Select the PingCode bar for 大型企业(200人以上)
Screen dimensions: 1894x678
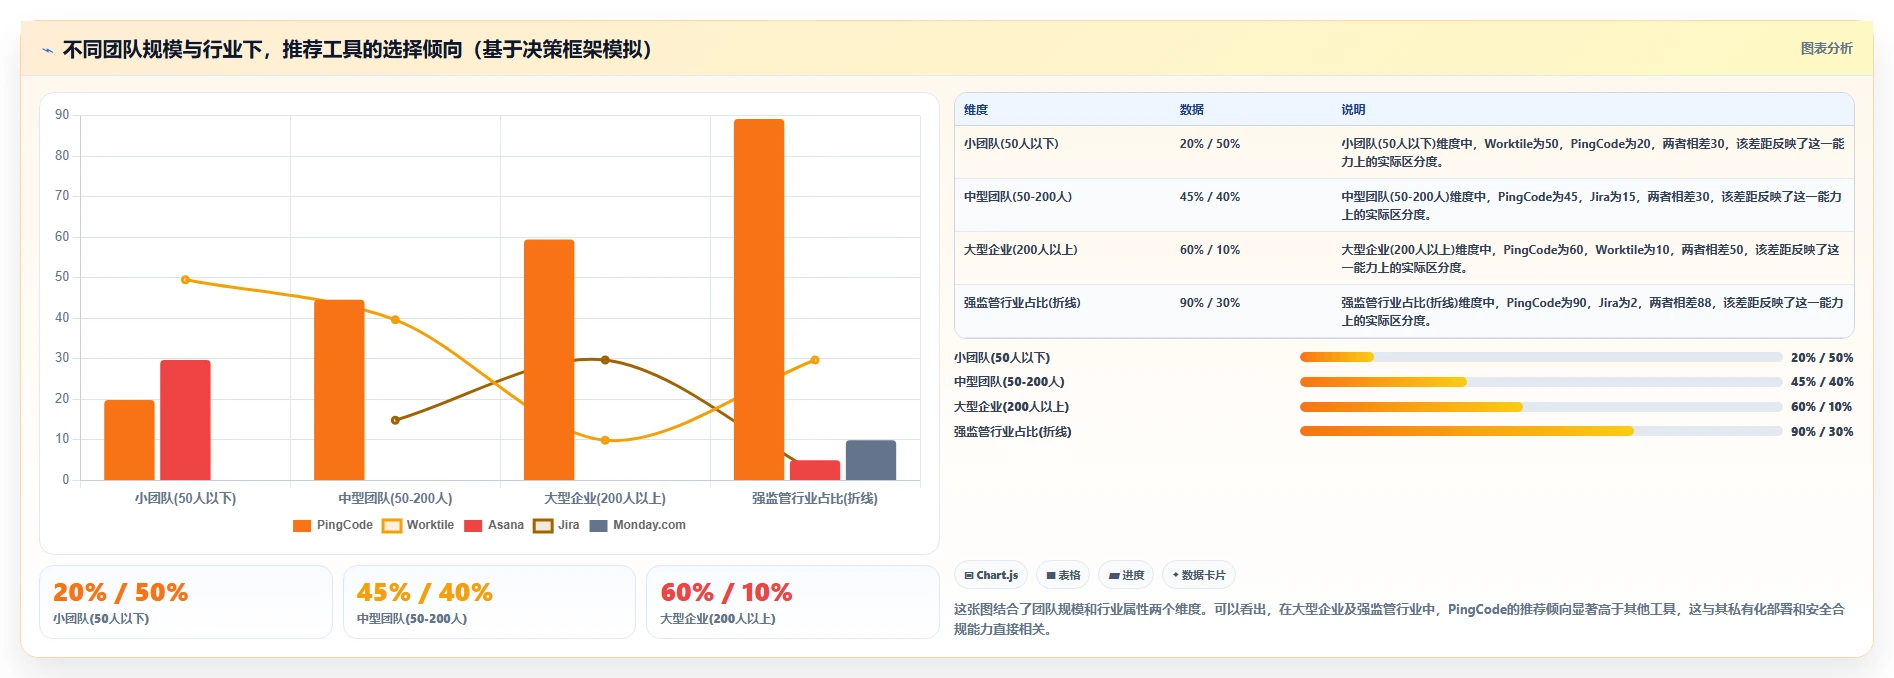549,360
